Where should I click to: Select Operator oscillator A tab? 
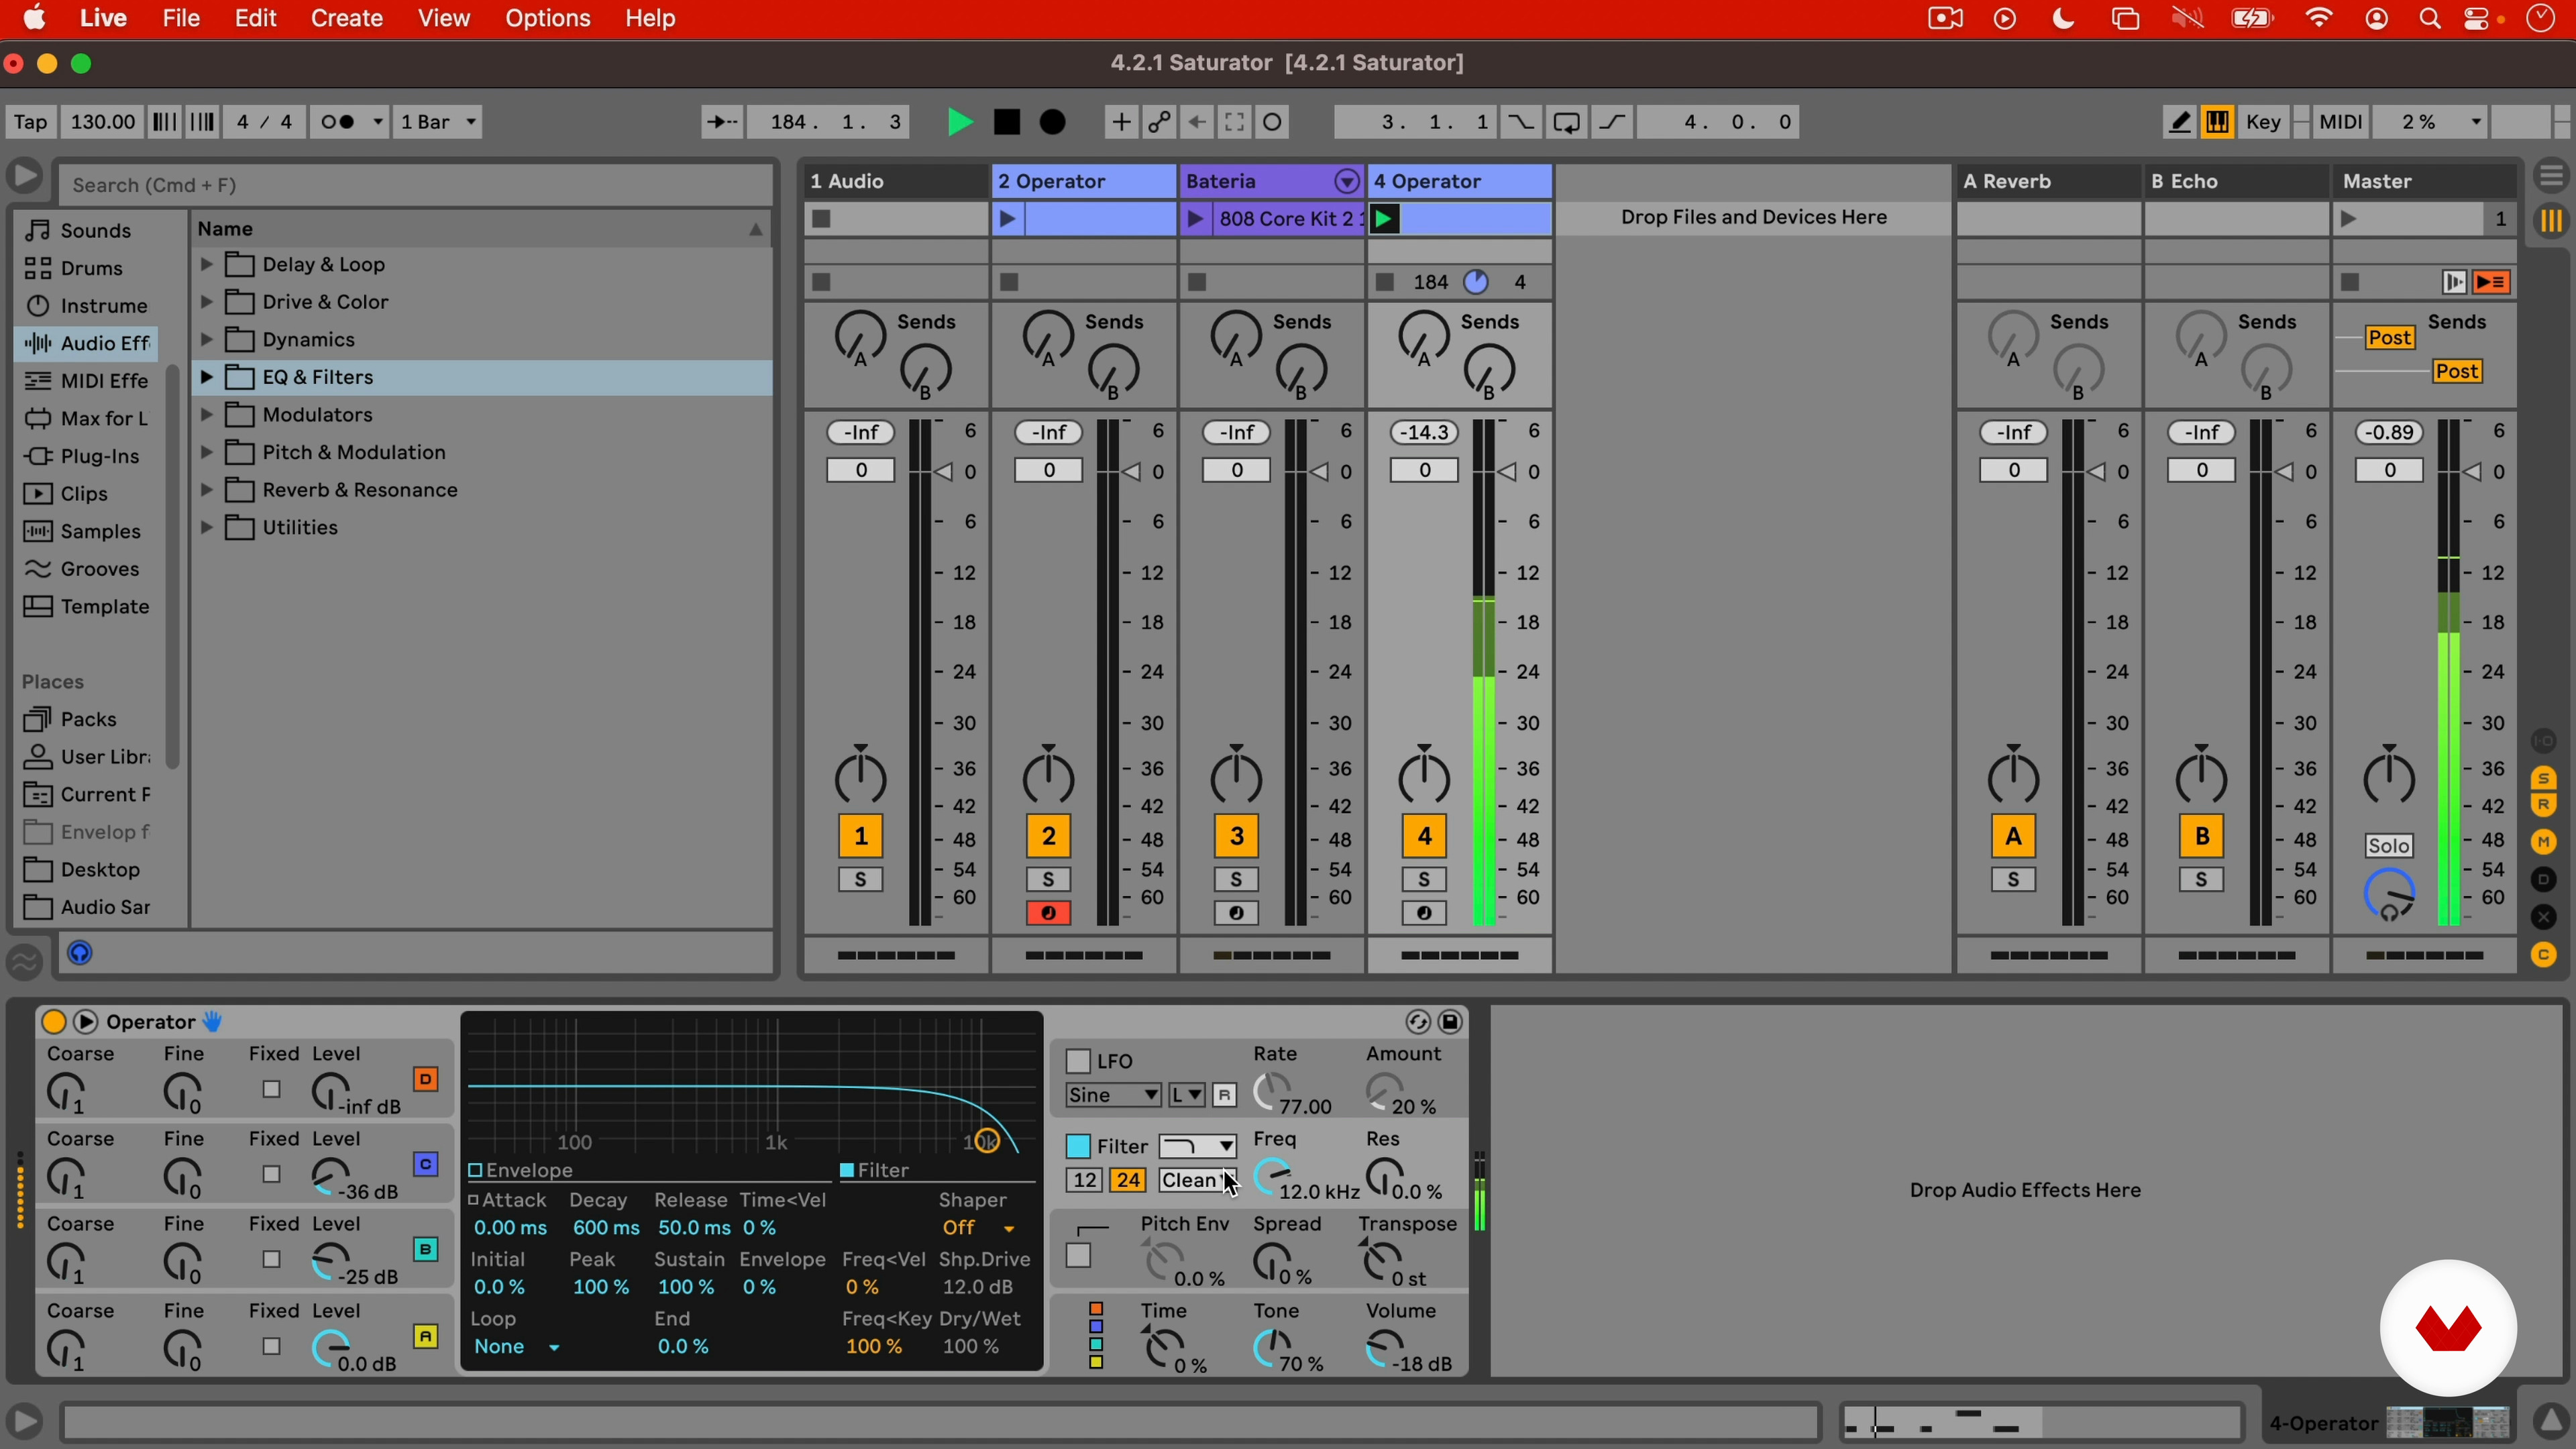point(426,1336)
